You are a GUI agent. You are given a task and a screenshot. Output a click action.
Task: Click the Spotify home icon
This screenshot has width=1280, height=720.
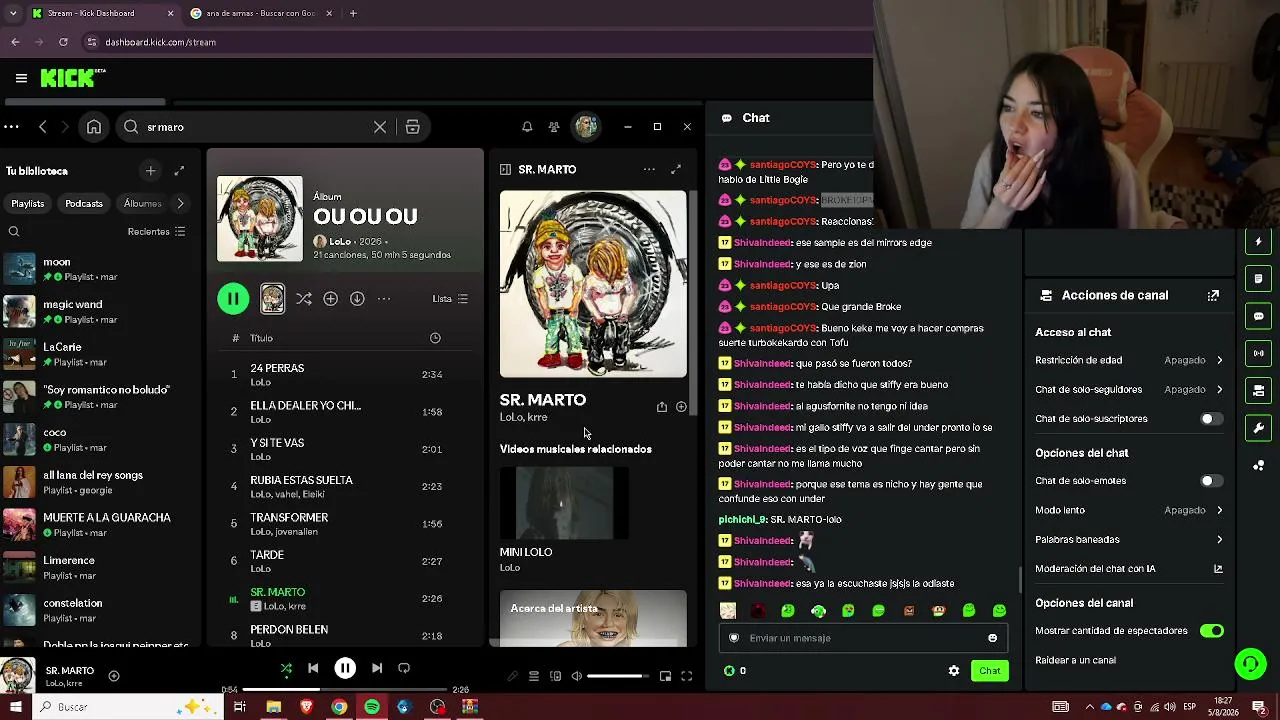[x=94, y=127]
